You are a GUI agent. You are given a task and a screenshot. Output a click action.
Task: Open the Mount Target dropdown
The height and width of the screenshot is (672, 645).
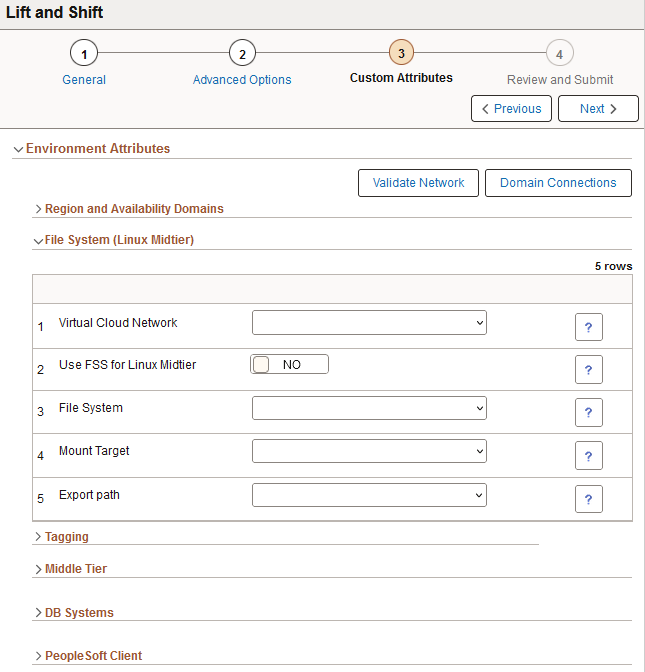coord(369,451)
